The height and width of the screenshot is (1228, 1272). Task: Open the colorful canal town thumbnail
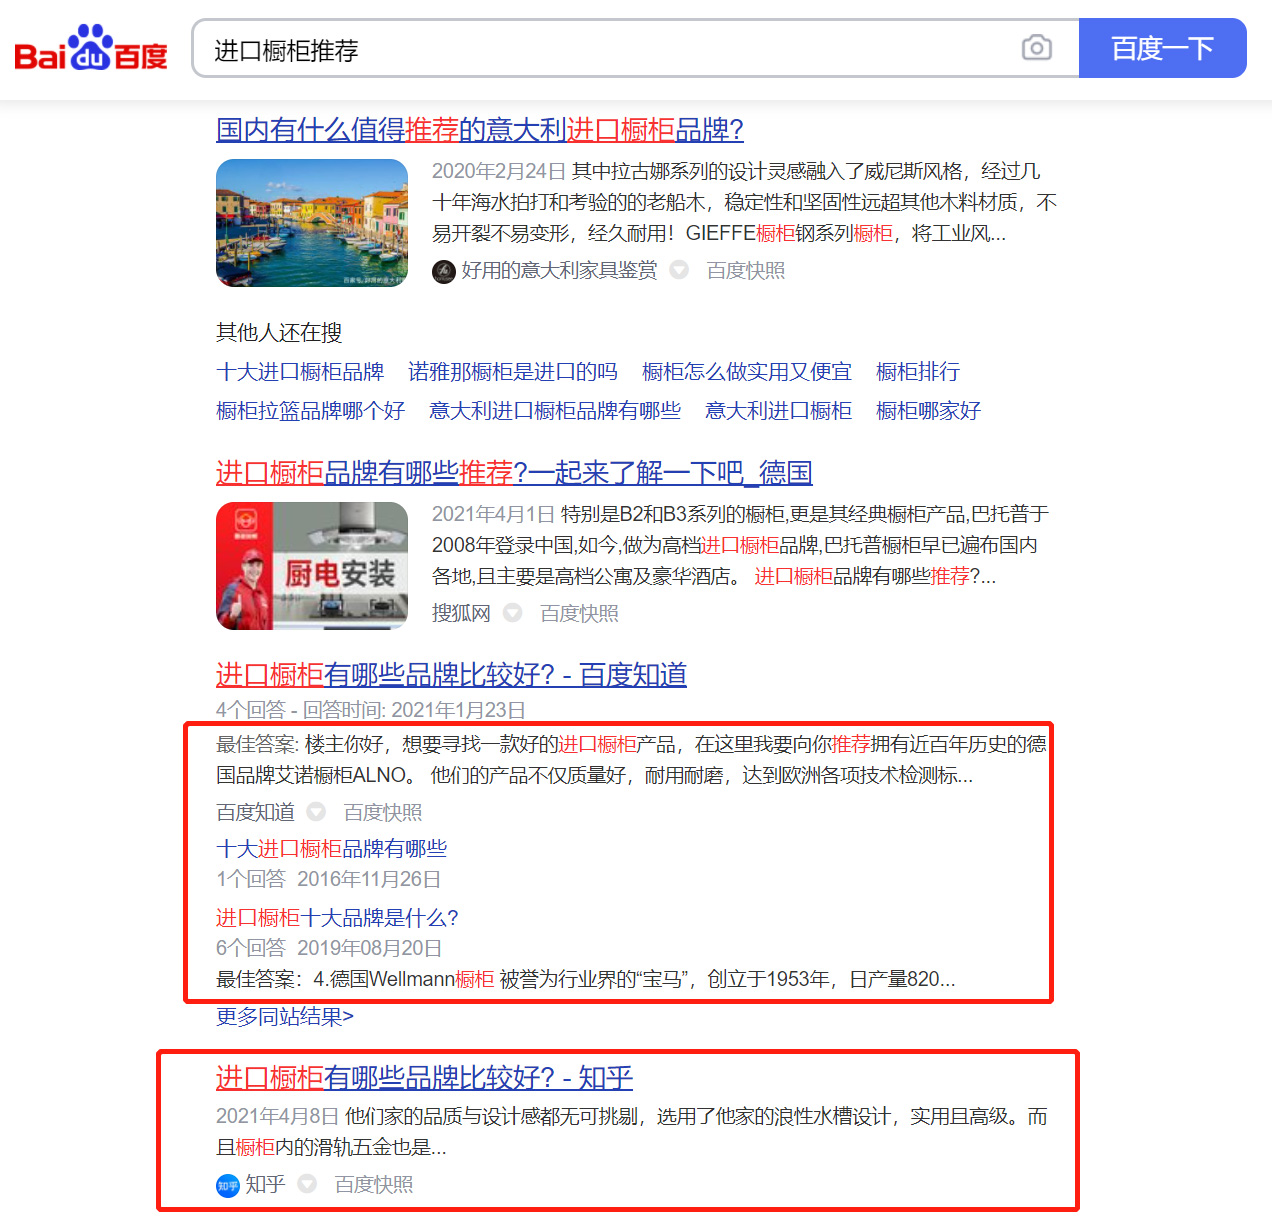coord(312,223)
